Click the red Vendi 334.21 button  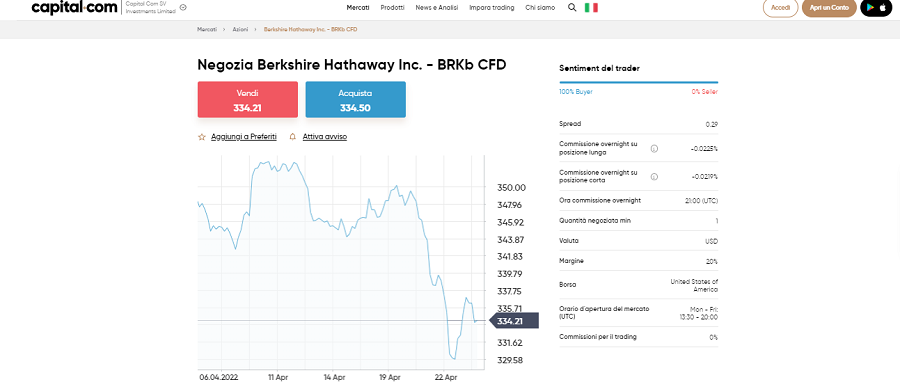tap(248, 100)
